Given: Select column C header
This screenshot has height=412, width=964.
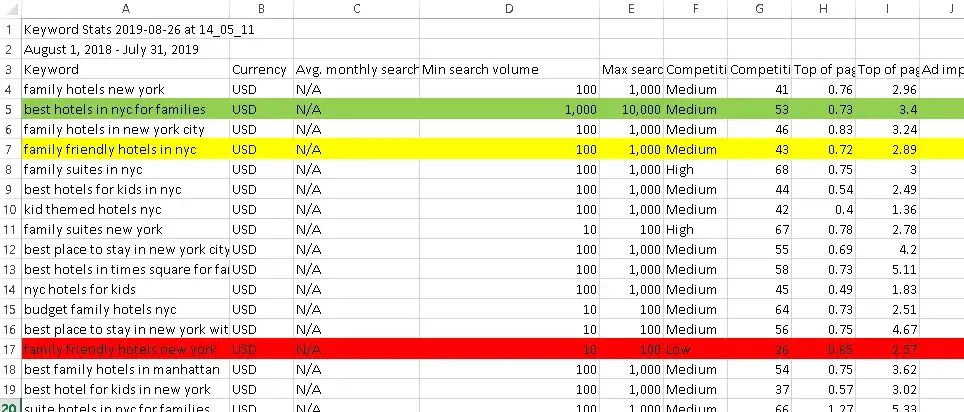Looking at the screenshot, I should (357, 9).
